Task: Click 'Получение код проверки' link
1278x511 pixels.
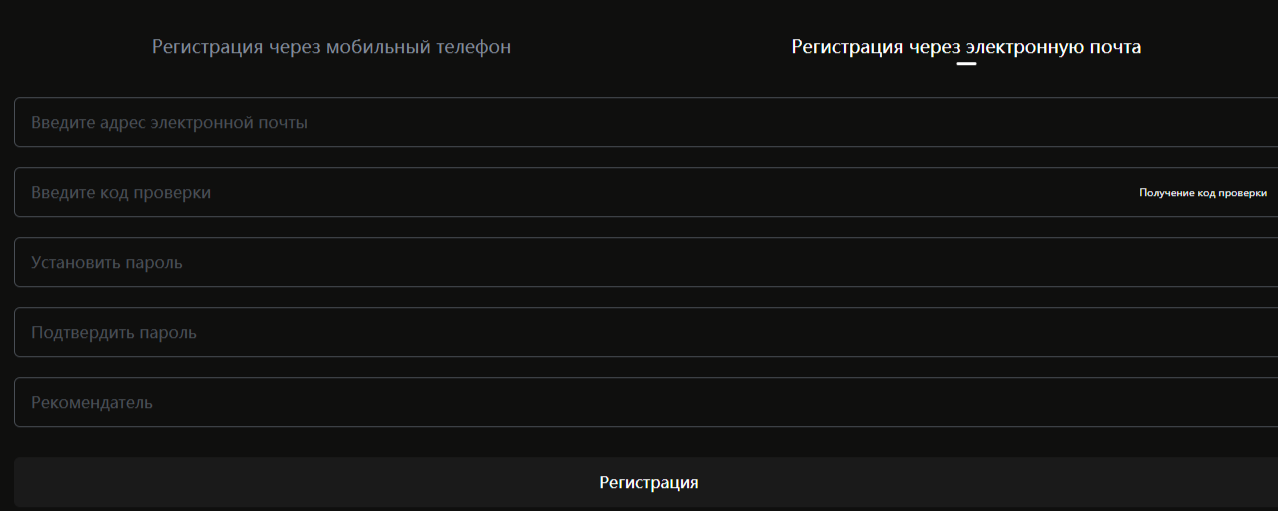Action: pyautogui.click(x=1202, y=193)
